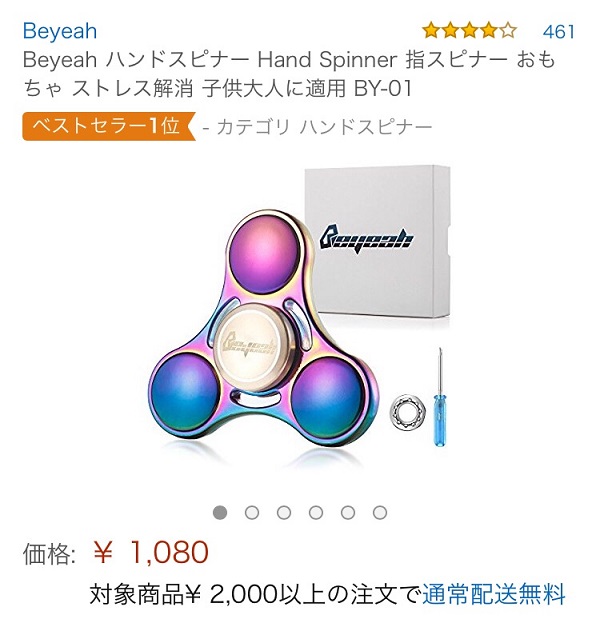Click the product title text Beyeah ハンドスピナー

tap(136, 60)
